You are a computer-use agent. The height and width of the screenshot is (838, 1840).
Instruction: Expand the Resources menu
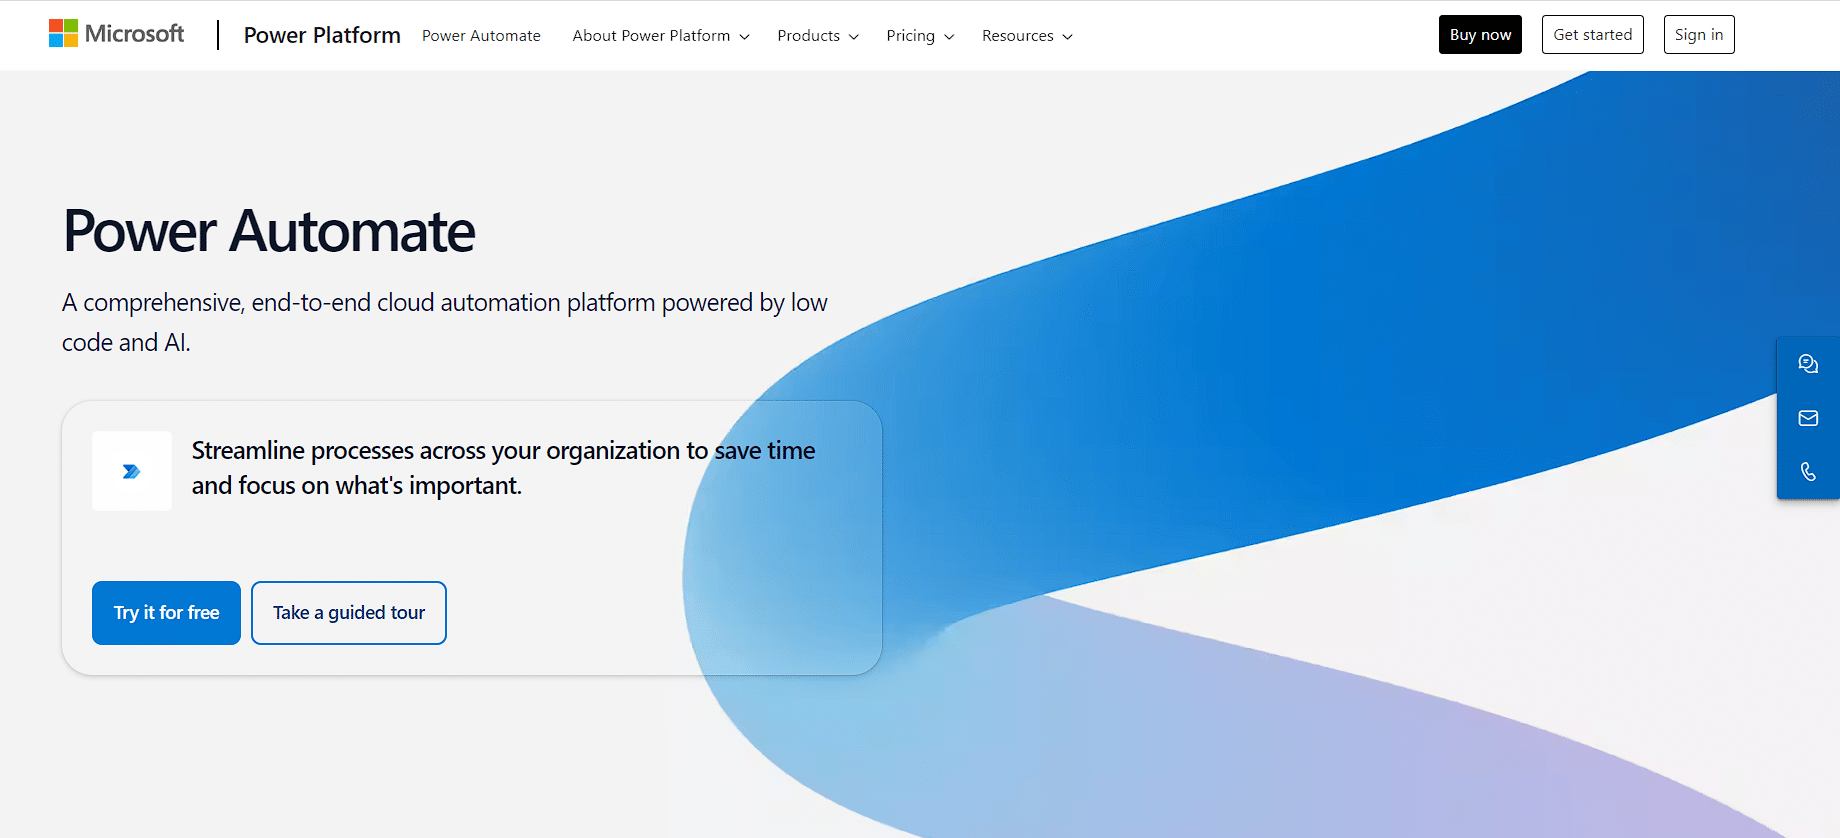[x=1027, y=36]
